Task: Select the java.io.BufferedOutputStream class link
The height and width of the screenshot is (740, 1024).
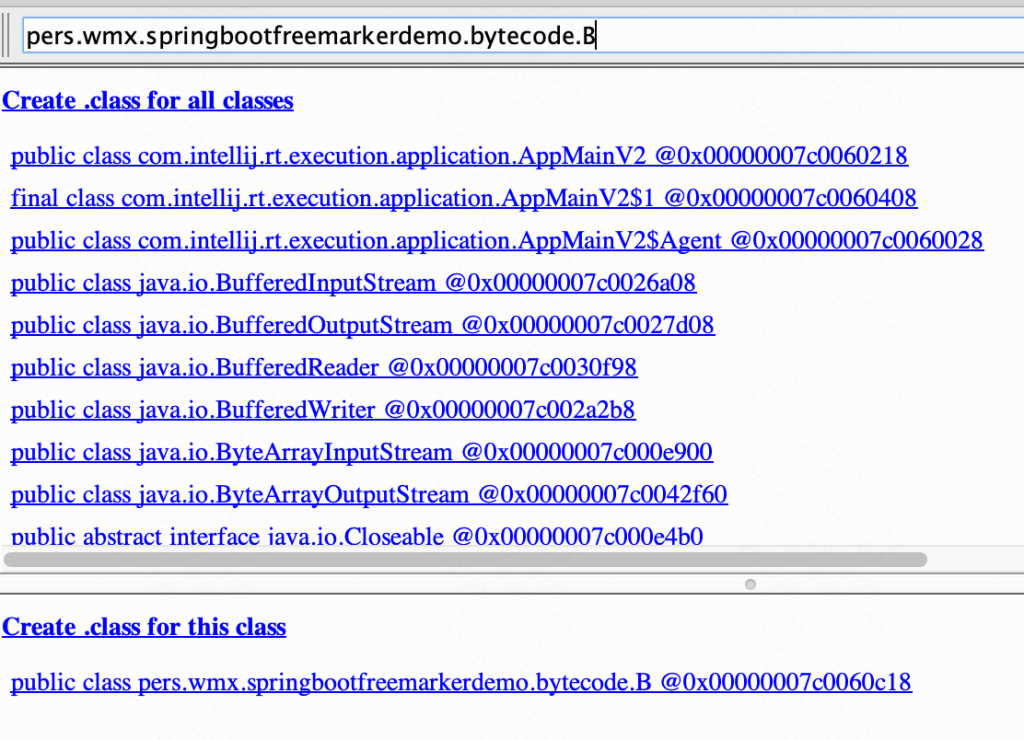Action: pos(362,326)
